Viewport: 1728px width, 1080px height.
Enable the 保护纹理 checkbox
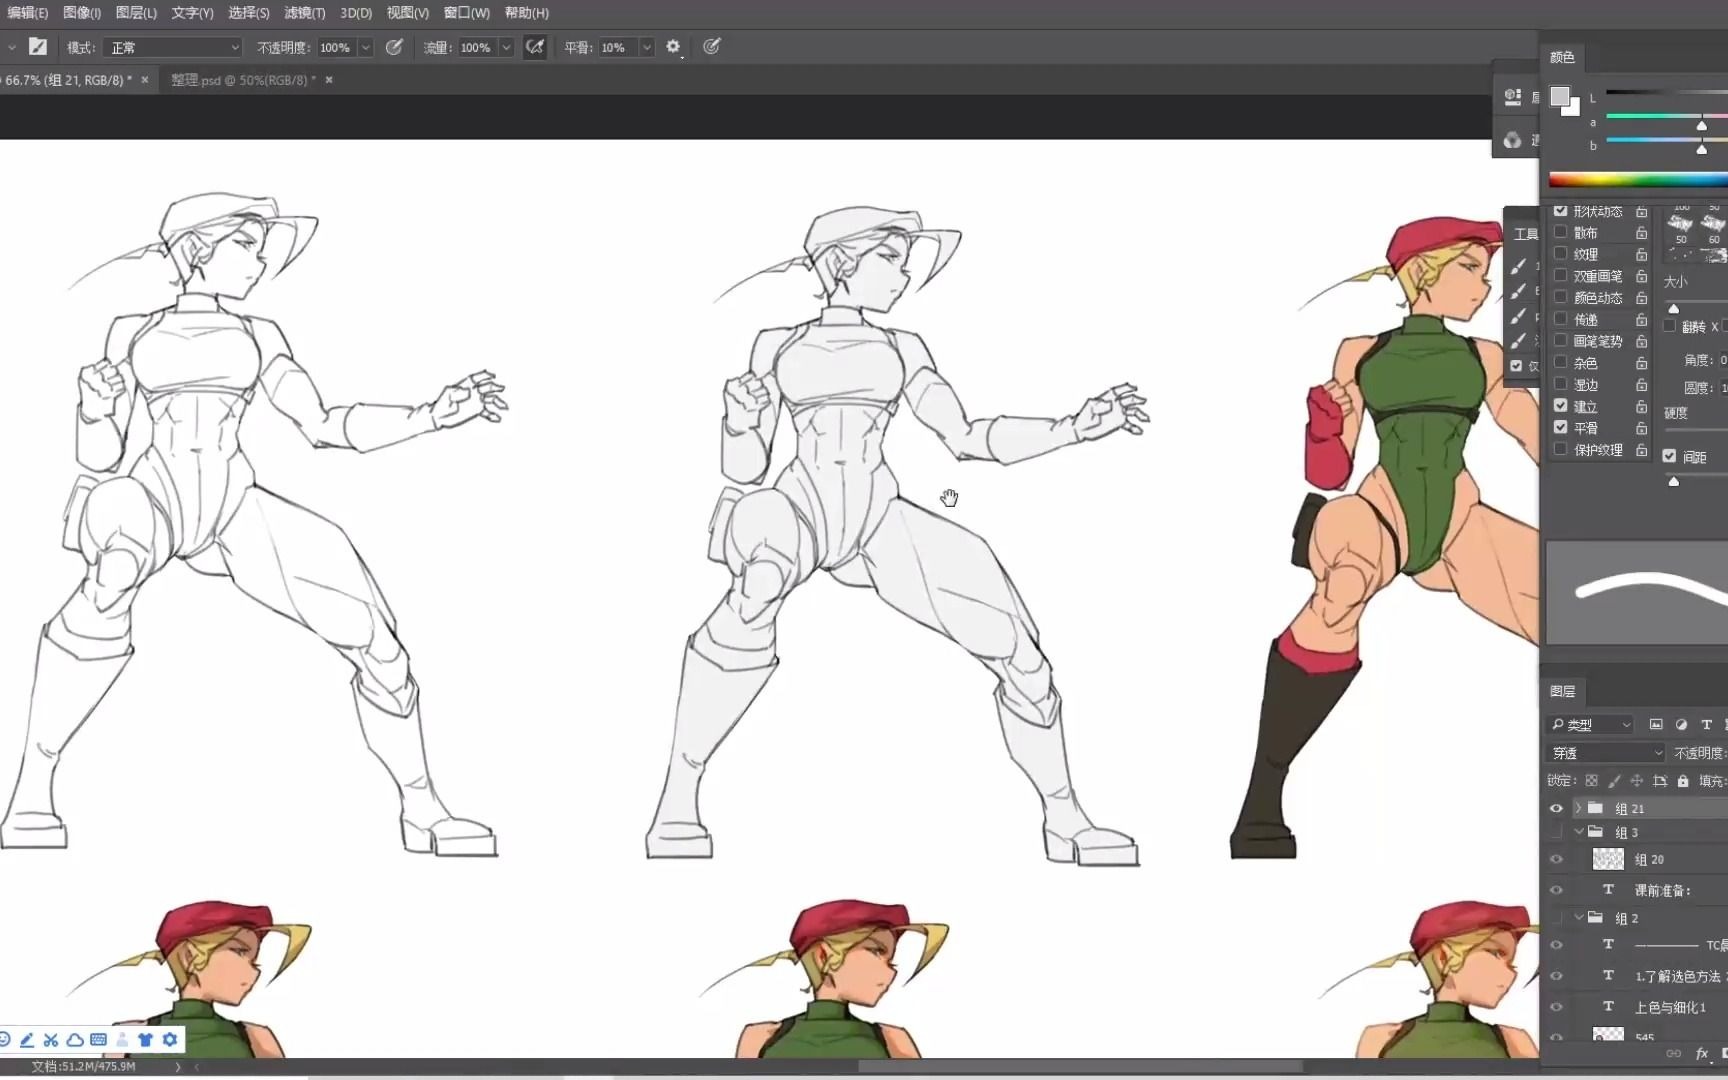tap(1560, 449)
